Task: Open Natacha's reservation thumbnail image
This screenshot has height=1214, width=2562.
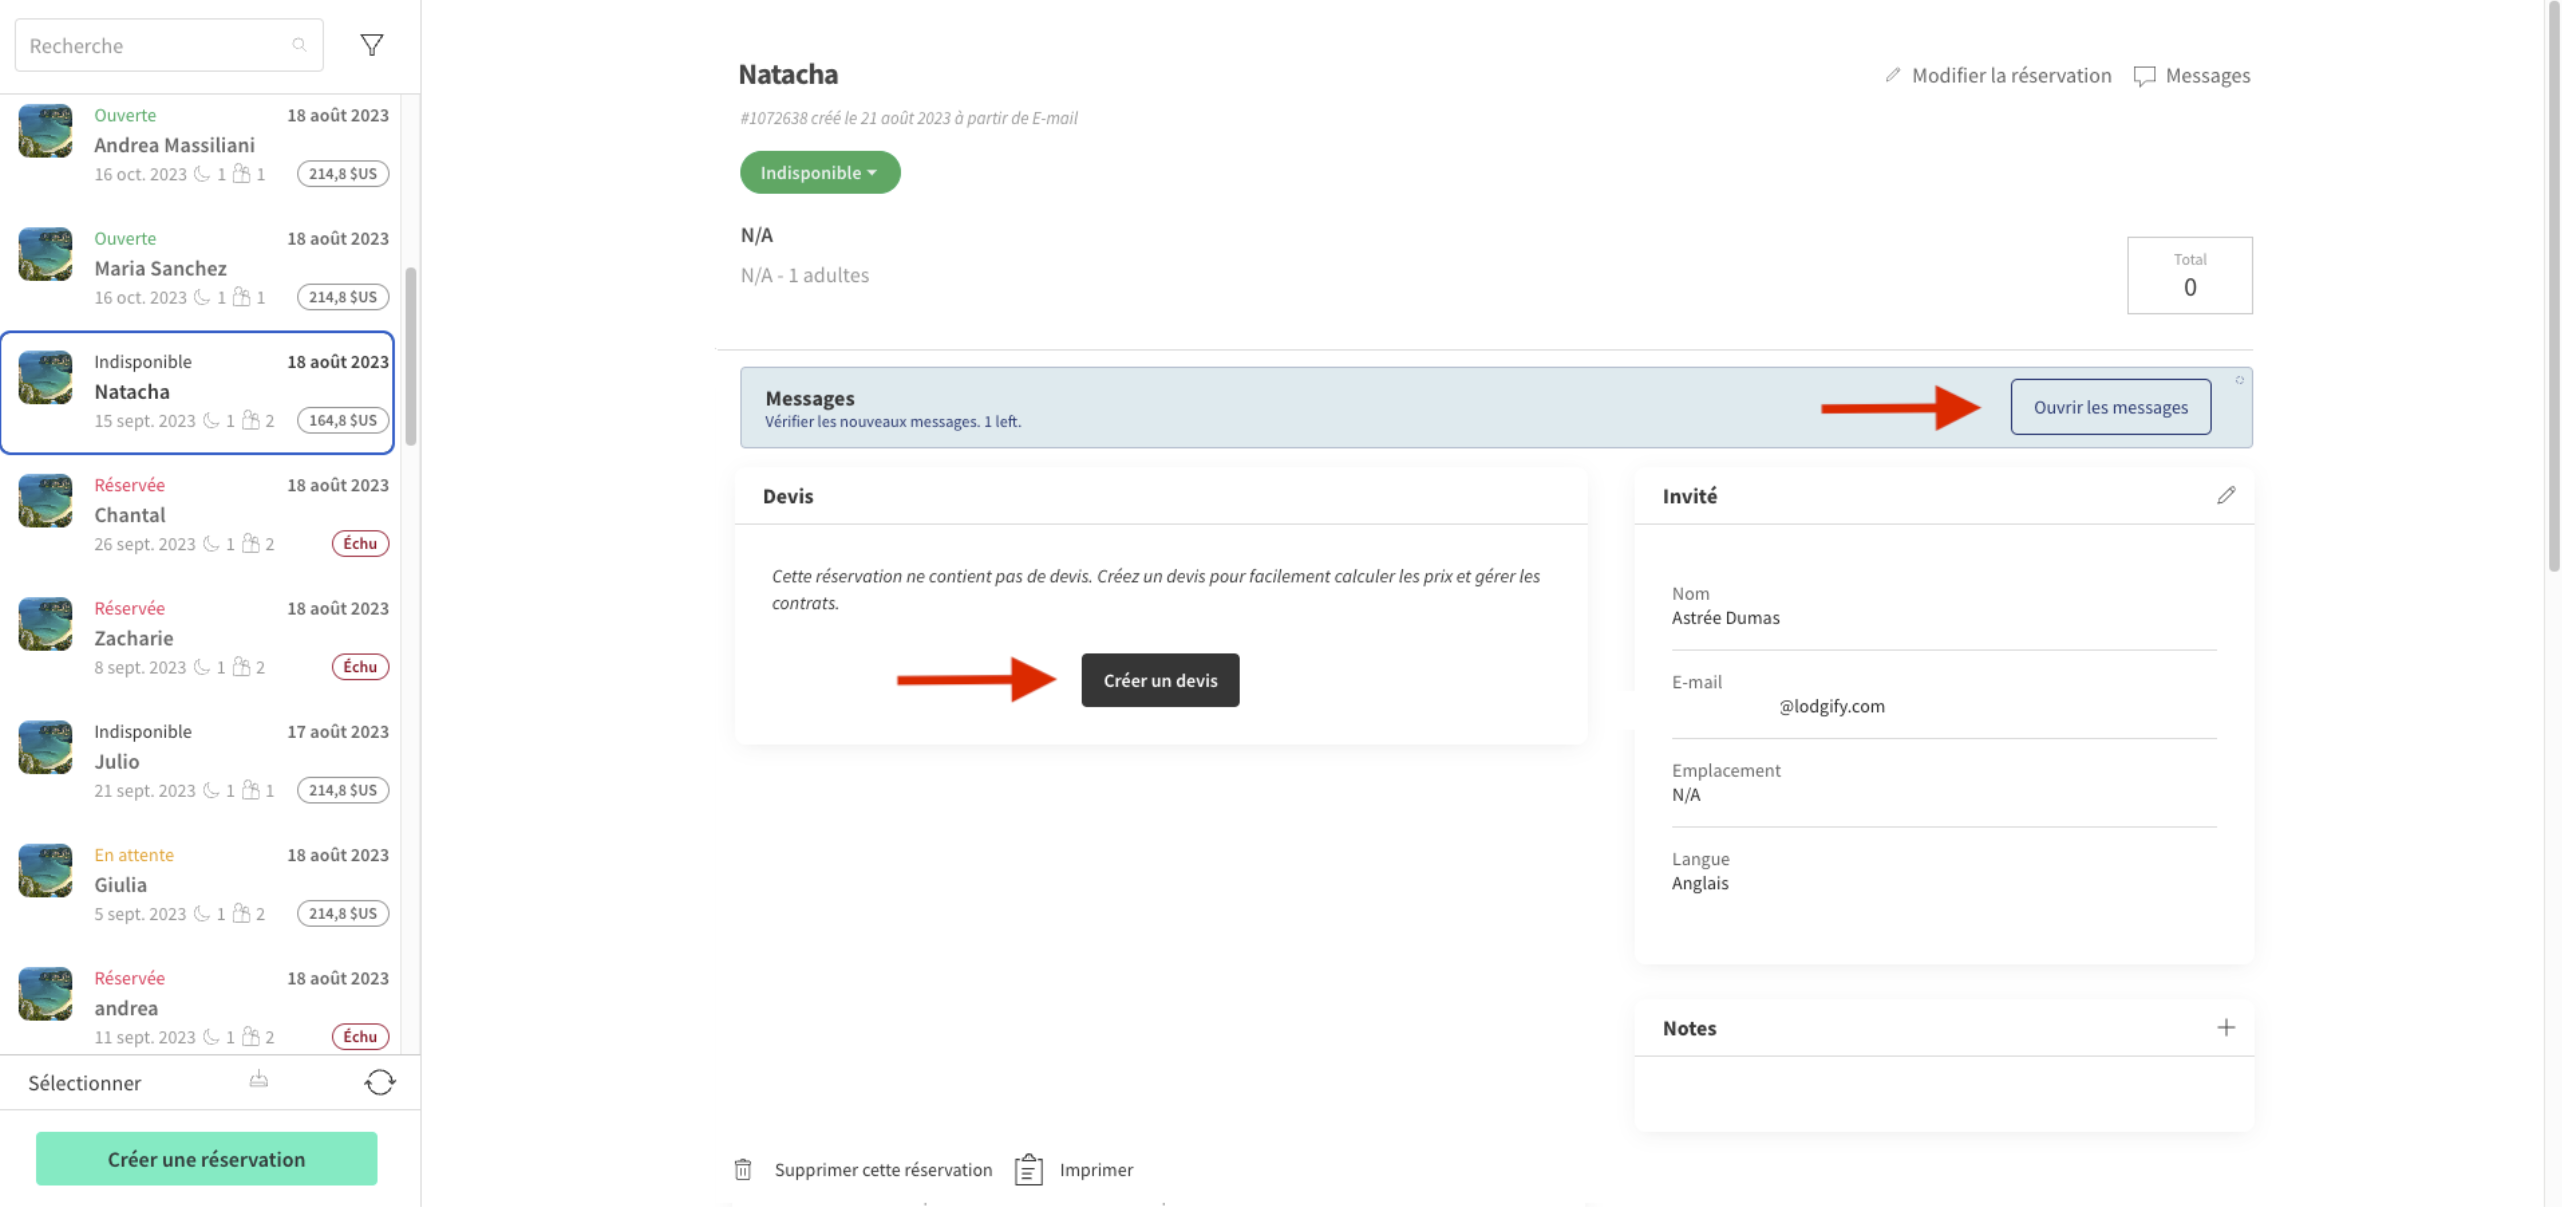Action: coord(44,377)
